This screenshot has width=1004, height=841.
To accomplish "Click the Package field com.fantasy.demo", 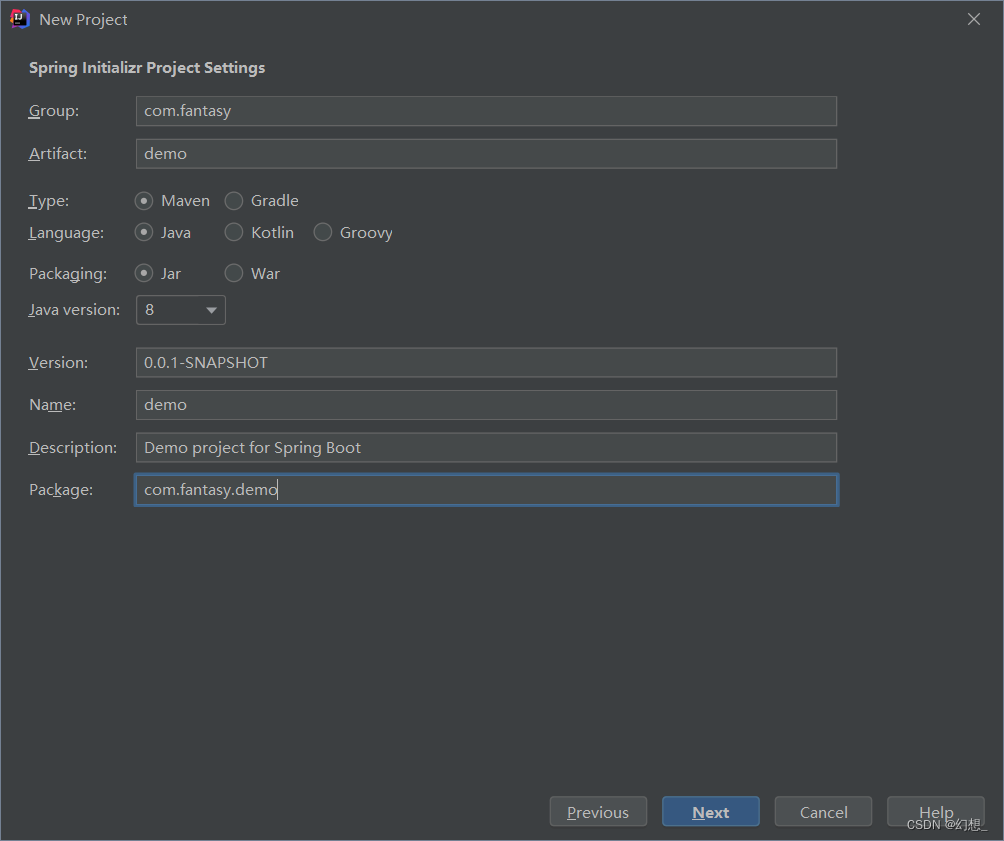I will [486, 490].
